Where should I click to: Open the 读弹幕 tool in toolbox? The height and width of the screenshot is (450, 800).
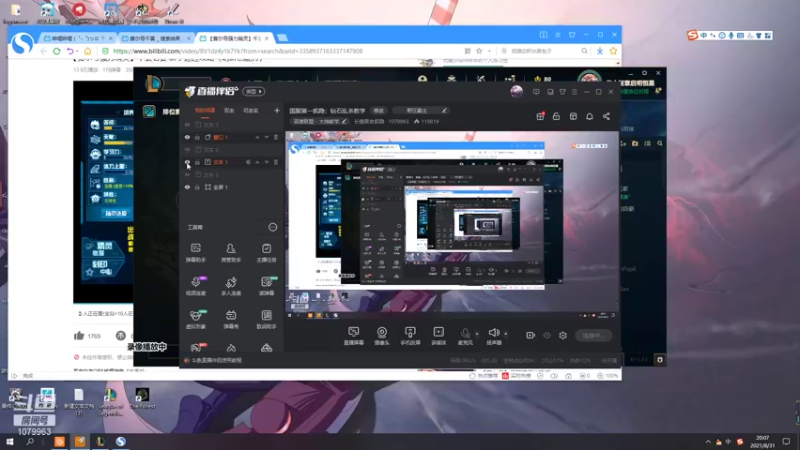[266, 286]
